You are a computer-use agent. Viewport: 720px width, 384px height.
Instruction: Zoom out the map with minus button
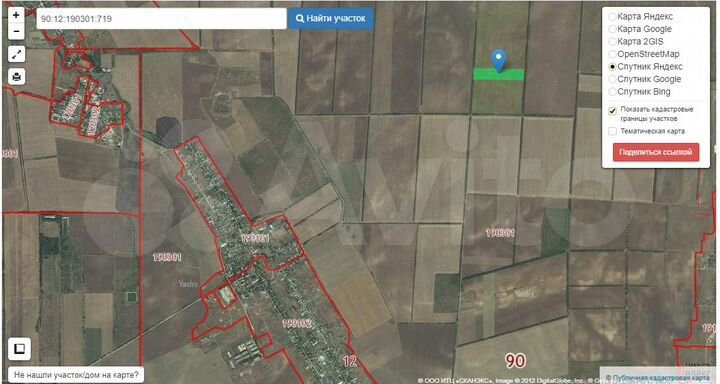click(x=16, y=31)
